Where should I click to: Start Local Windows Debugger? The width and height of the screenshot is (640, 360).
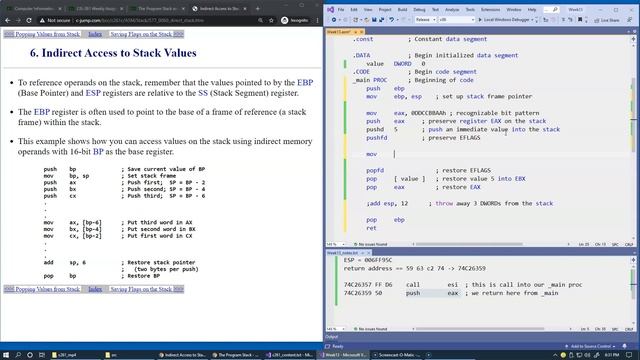click(505, 20)
